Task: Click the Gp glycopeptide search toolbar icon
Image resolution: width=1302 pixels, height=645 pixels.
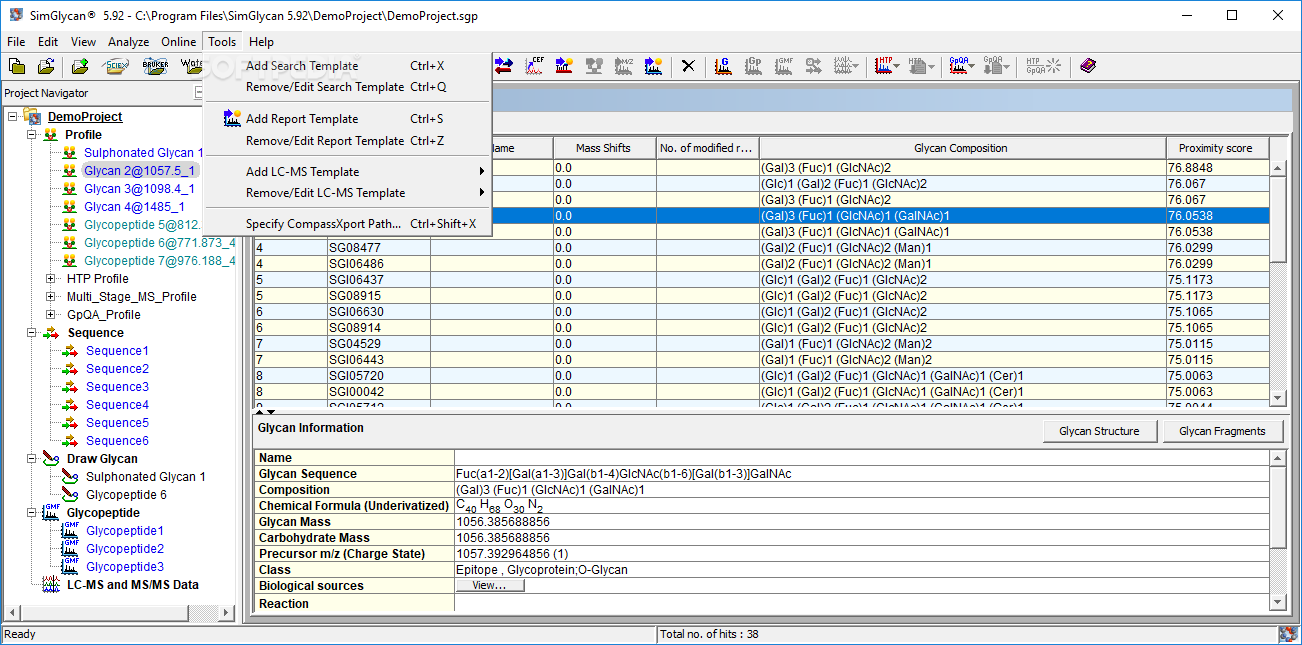Action: (x=754, y=66)
